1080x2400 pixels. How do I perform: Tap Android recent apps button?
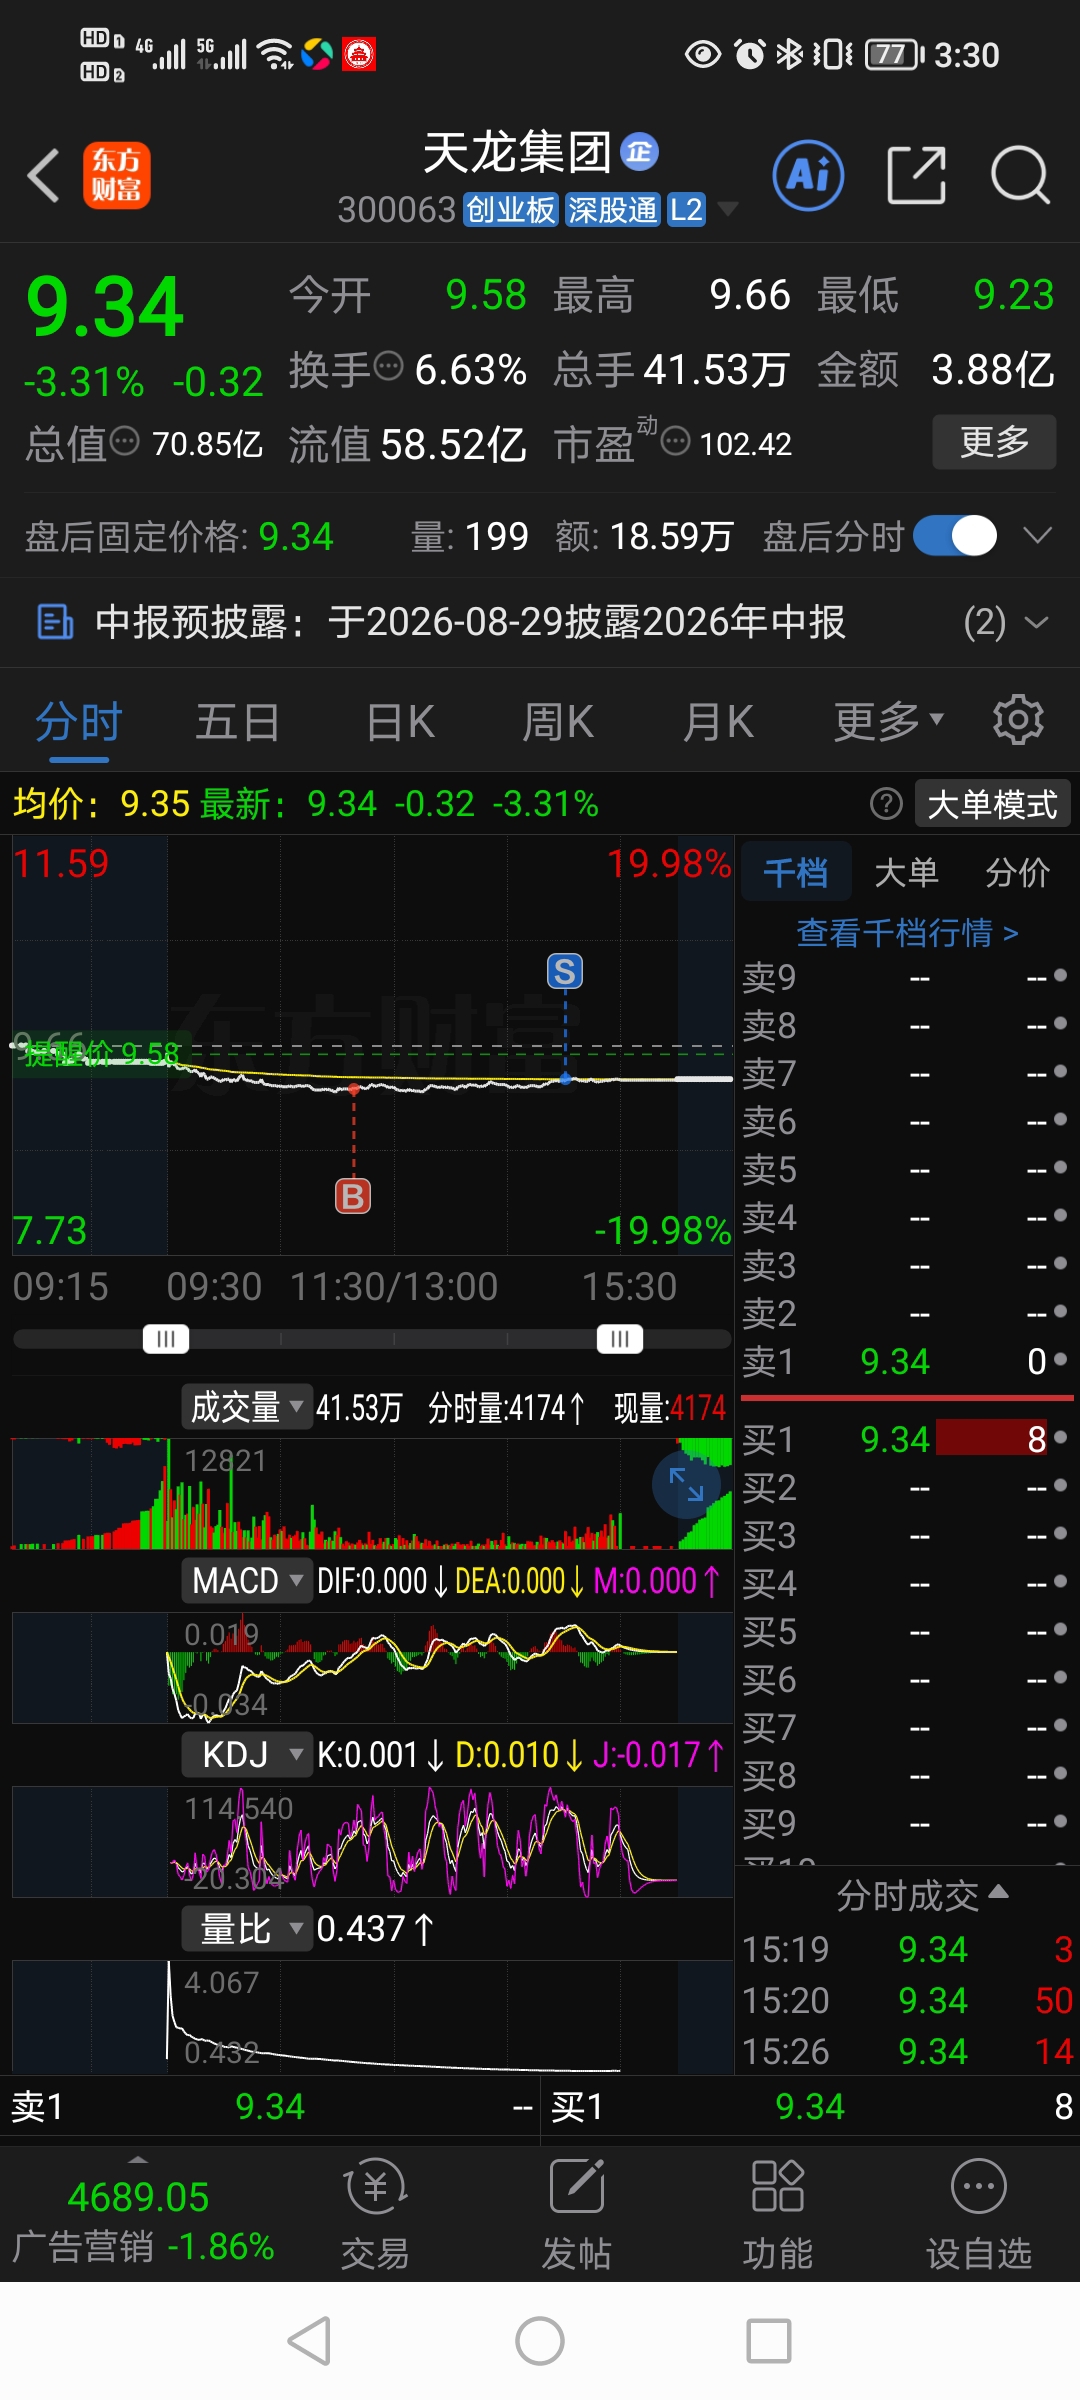tap(769, 2341)
